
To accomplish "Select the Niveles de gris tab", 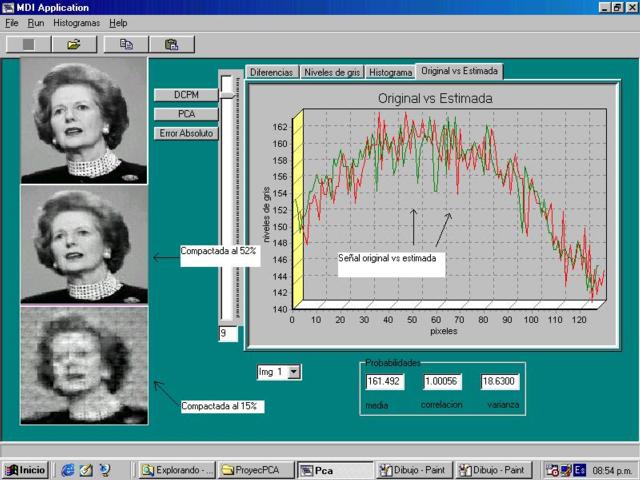I will pyautogui.click(x=332, y=72).
